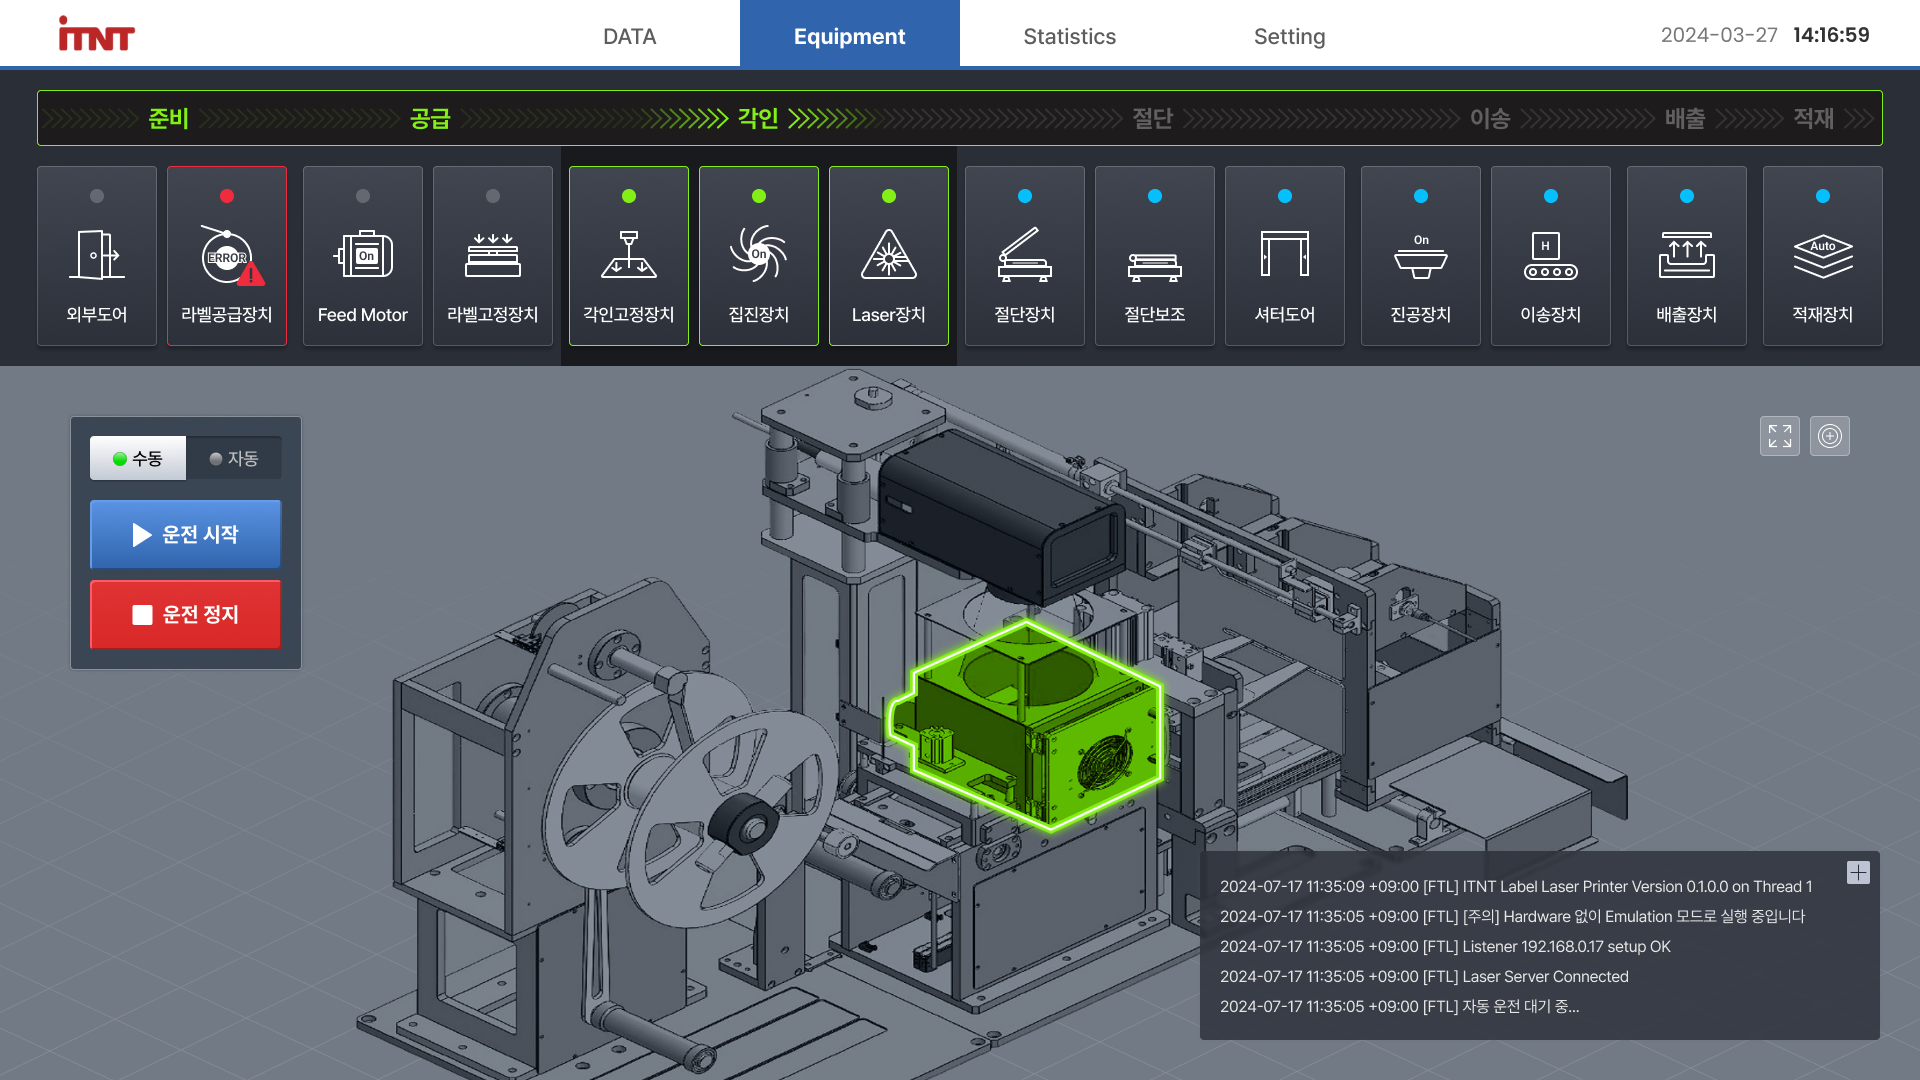Click the 각인 stage in process bar
The height and width of the screenshot is (1080, 1920).
pos(758,119)
